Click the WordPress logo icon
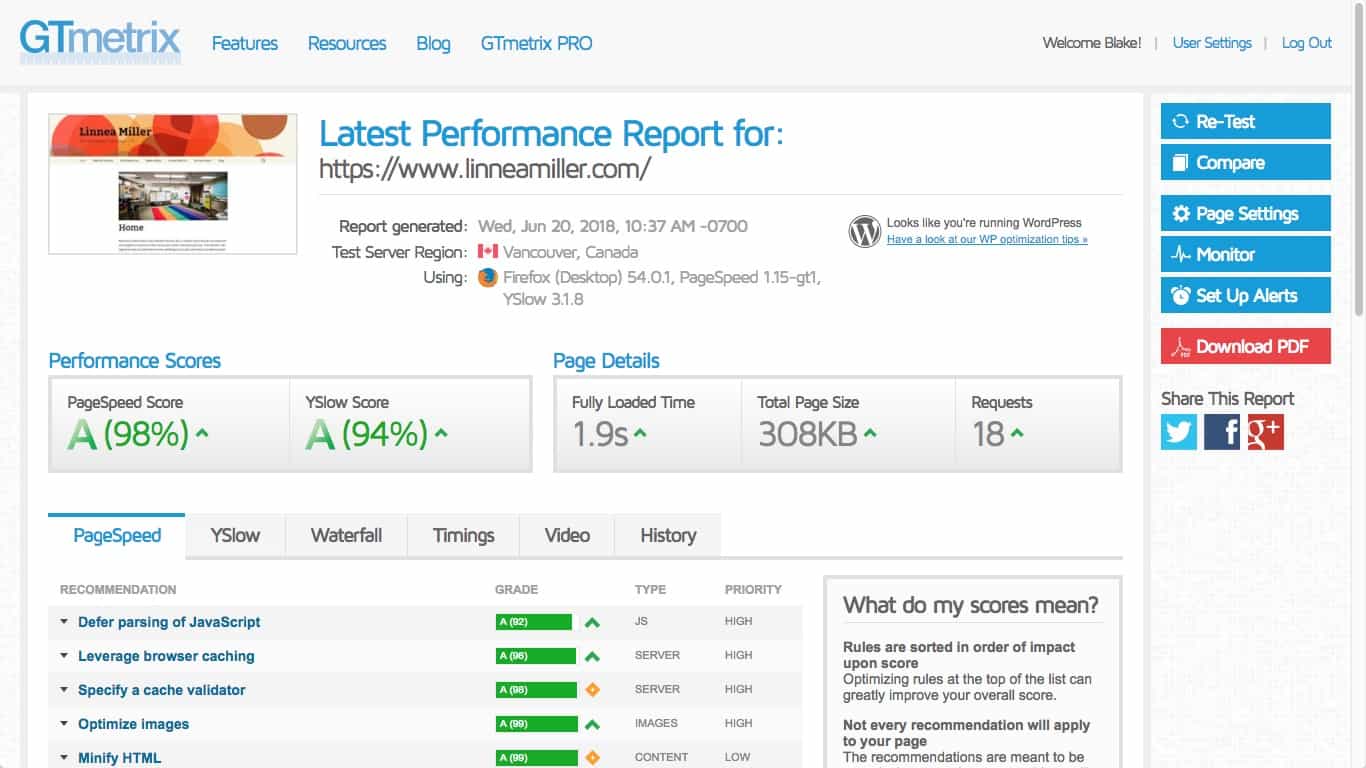1366x768 pixels. click(x=864, y=232)
